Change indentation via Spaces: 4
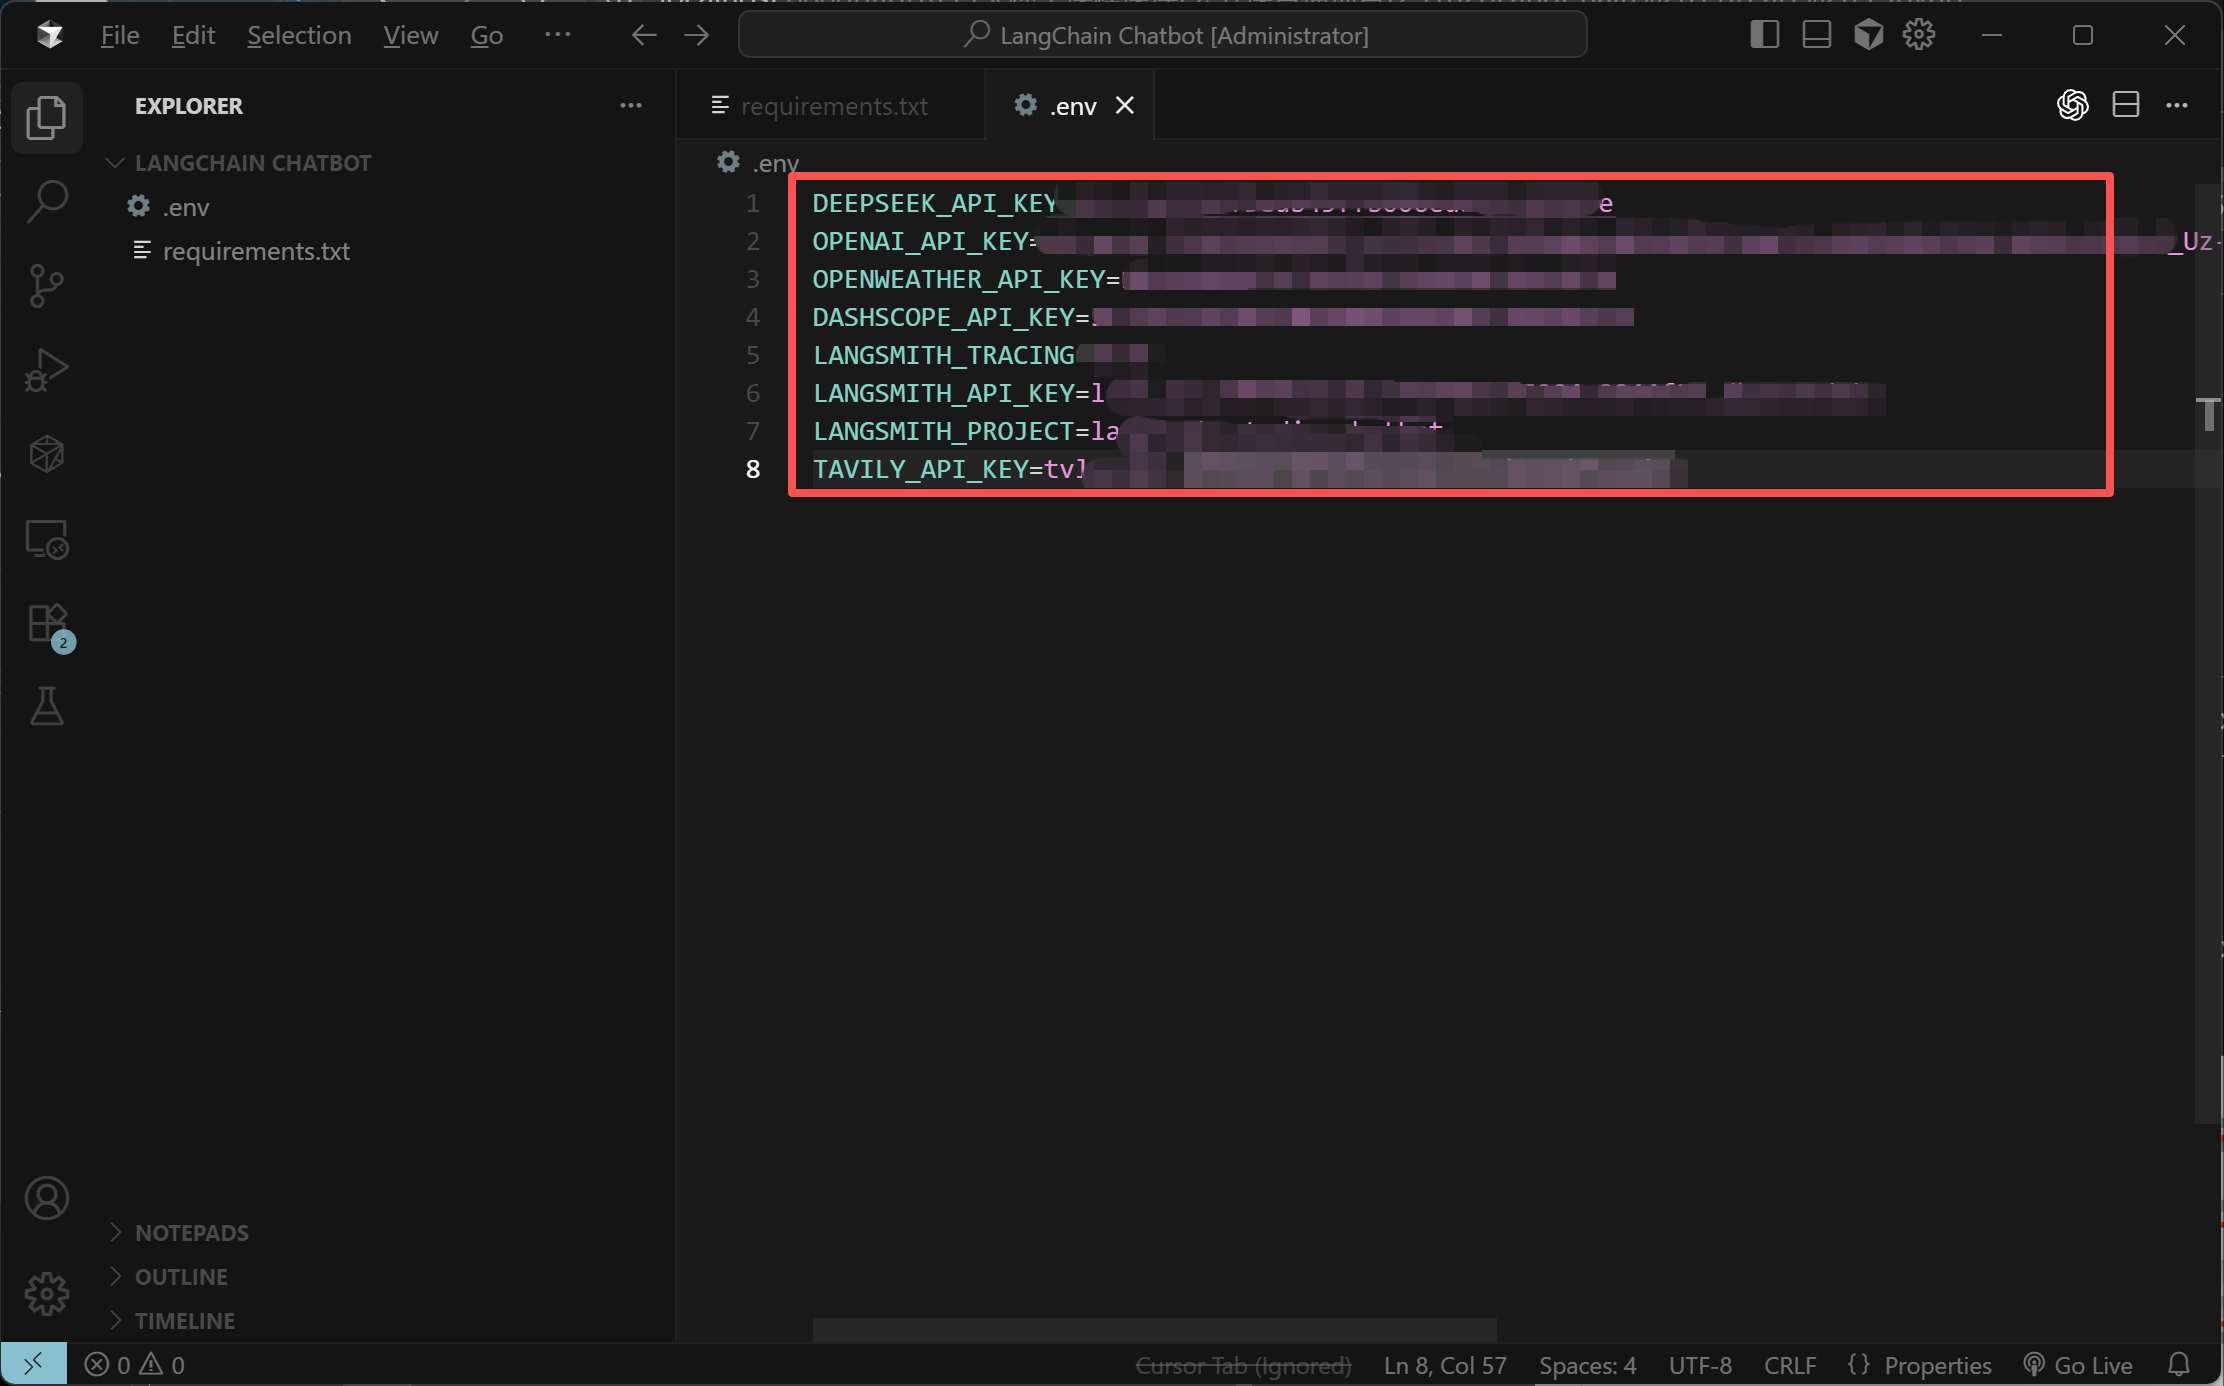 click(1587, 1365)
